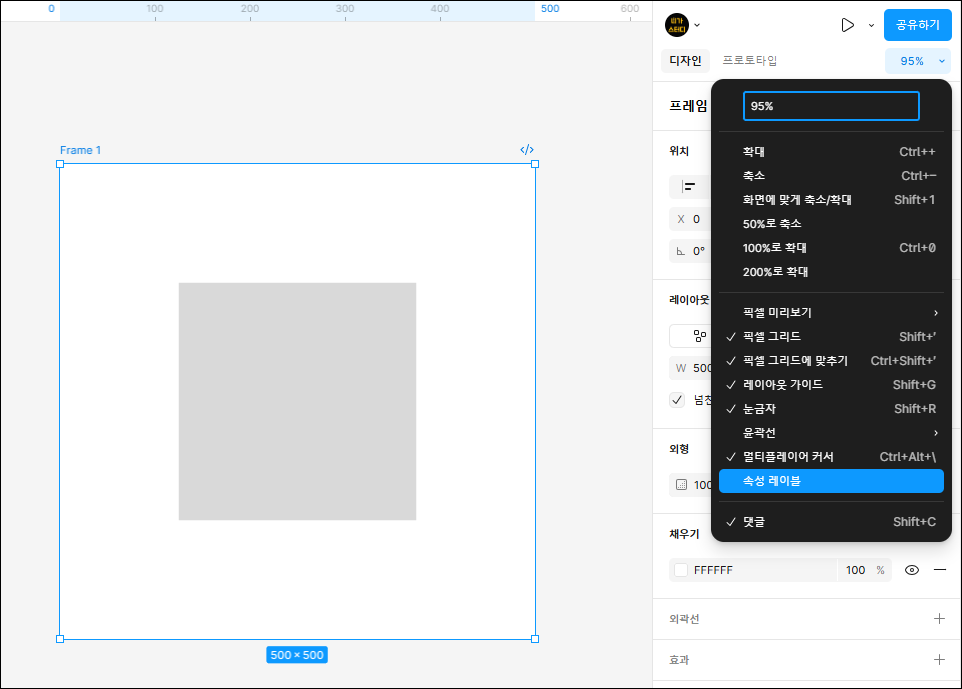The height and width of the screenshot is (689, 962).
Task: Expand the avatar dropdown chevron
Action: pos(697,25)
